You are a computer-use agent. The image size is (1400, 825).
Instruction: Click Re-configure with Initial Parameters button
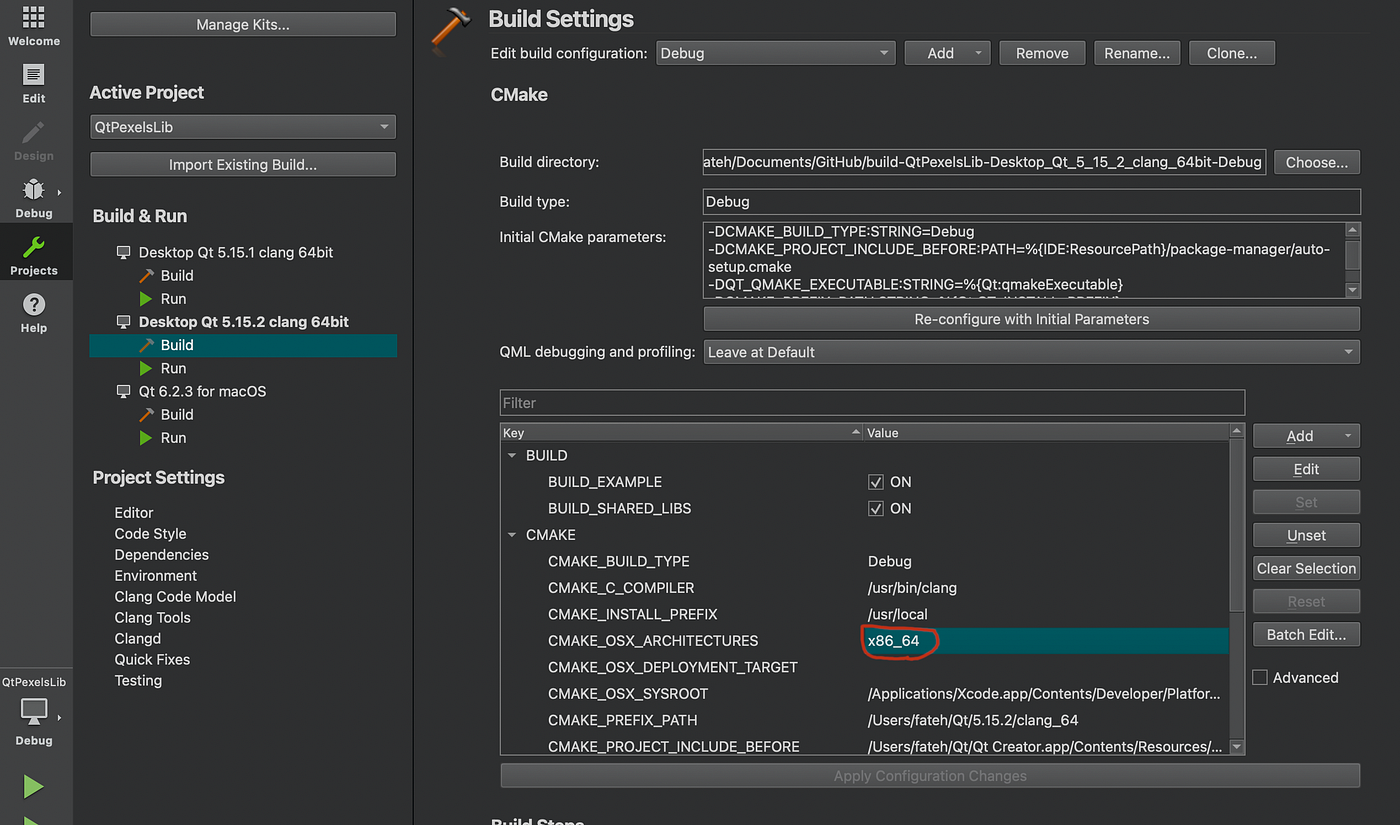[1031, 320]
